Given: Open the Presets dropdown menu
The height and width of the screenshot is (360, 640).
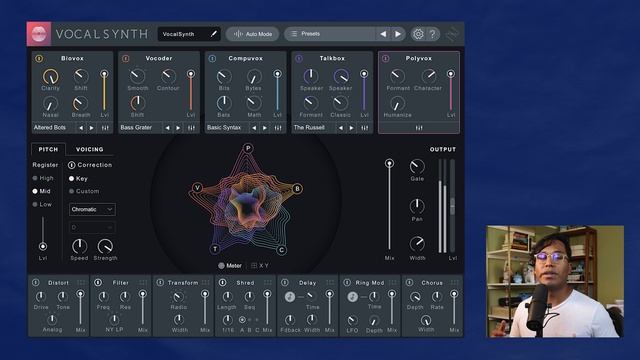Looking at the screenshot, I should (x=330, y=34).
